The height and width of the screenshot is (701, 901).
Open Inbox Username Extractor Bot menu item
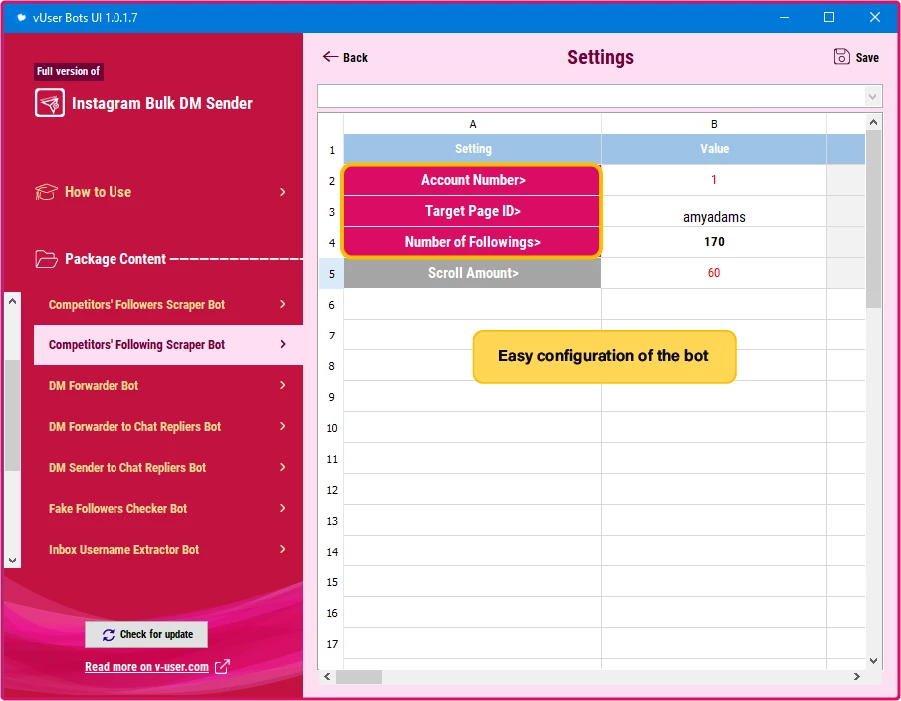(168, 550)
